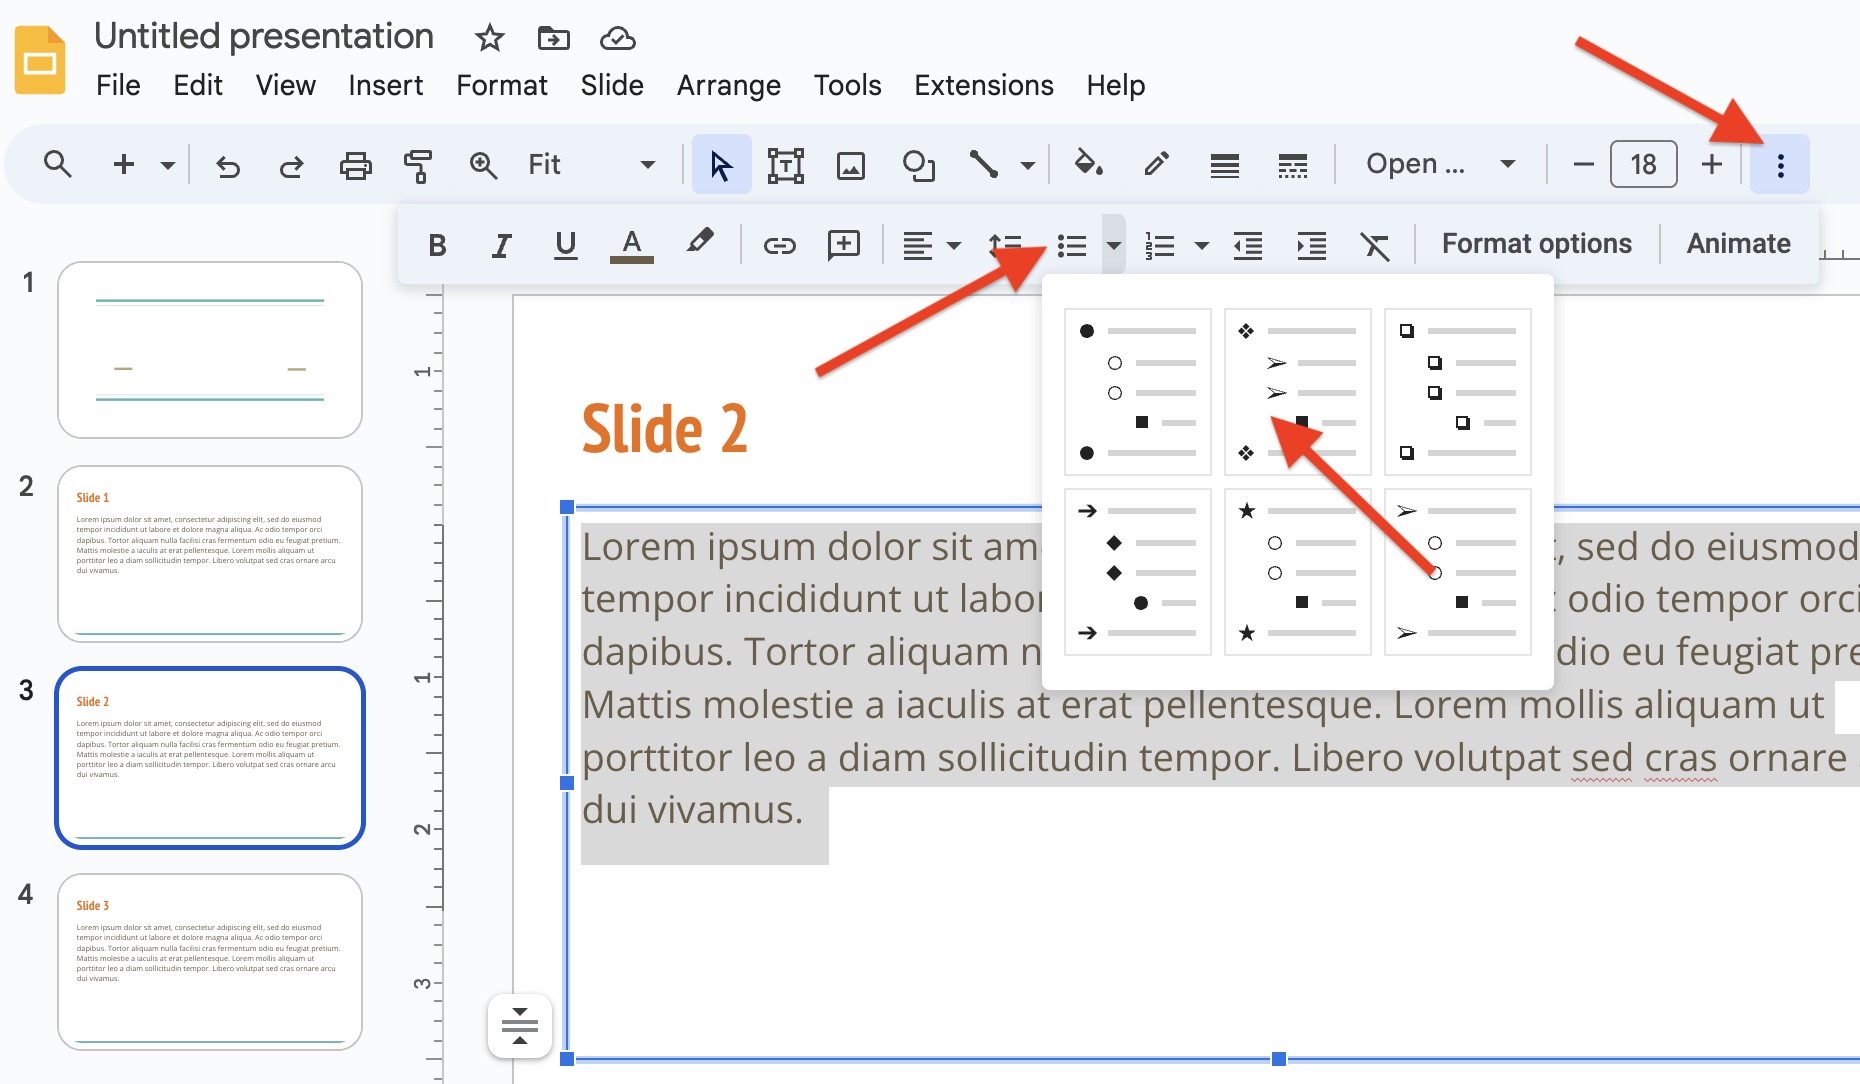Image resolution: width=1860 pixels, height=1084 pixels.
Task: Open the bulleted list styles dropdown
Action: pos(1113,243)
